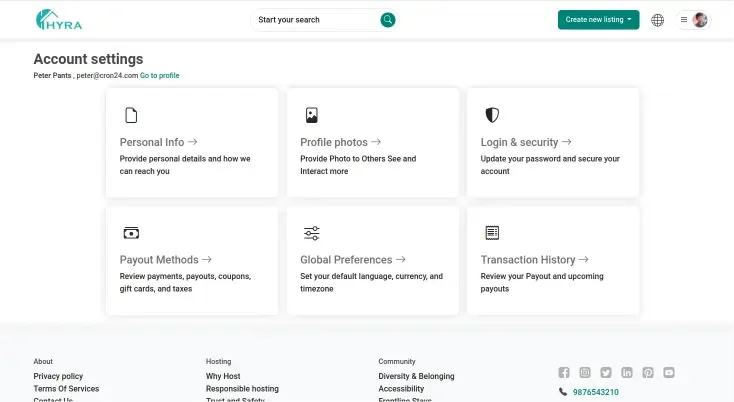
Task: Click the search magnifier button
Action: point(388,20)
